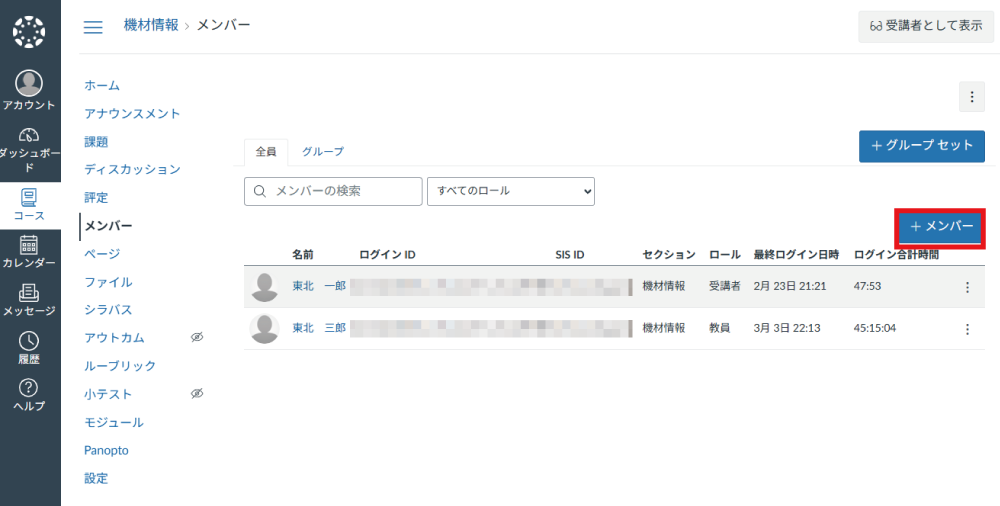
Task: Open the メッセージ inbox icon
Action: coord(29,293)
